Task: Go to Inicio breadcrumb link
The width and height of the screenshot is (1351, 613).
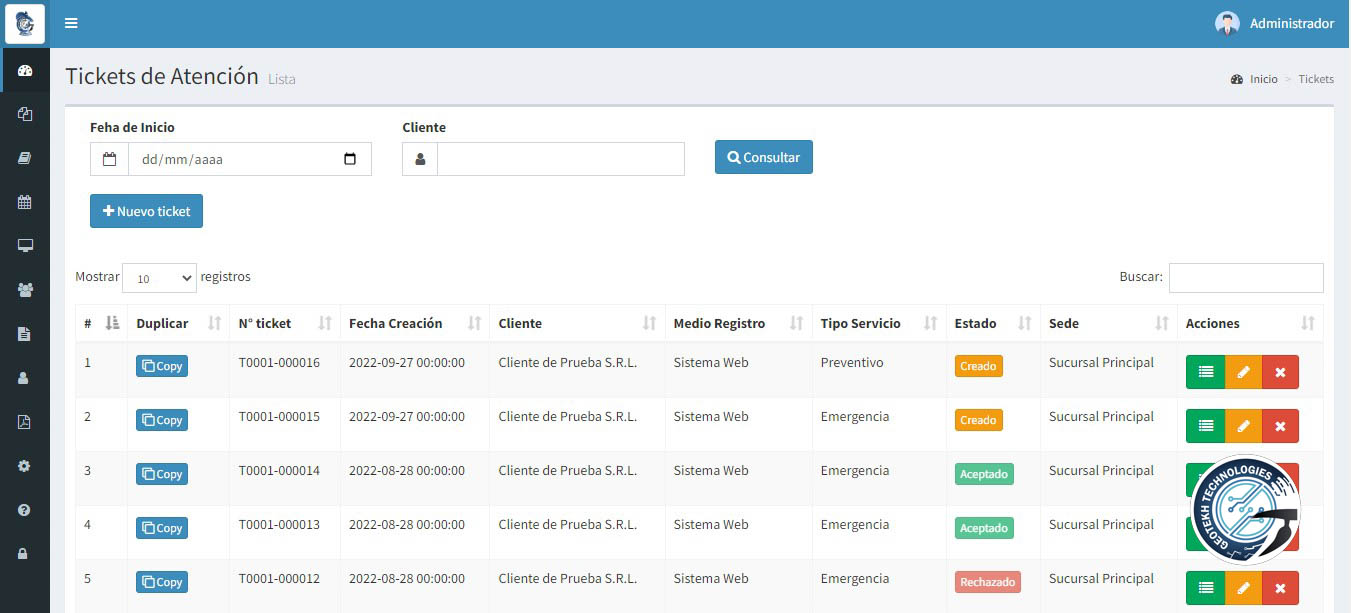Action: tap(1263, 79)
